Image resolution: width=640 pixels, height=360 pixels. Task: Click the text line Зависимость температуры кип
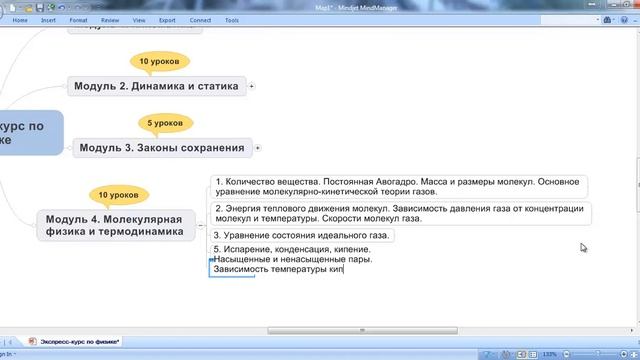(279, 269)
